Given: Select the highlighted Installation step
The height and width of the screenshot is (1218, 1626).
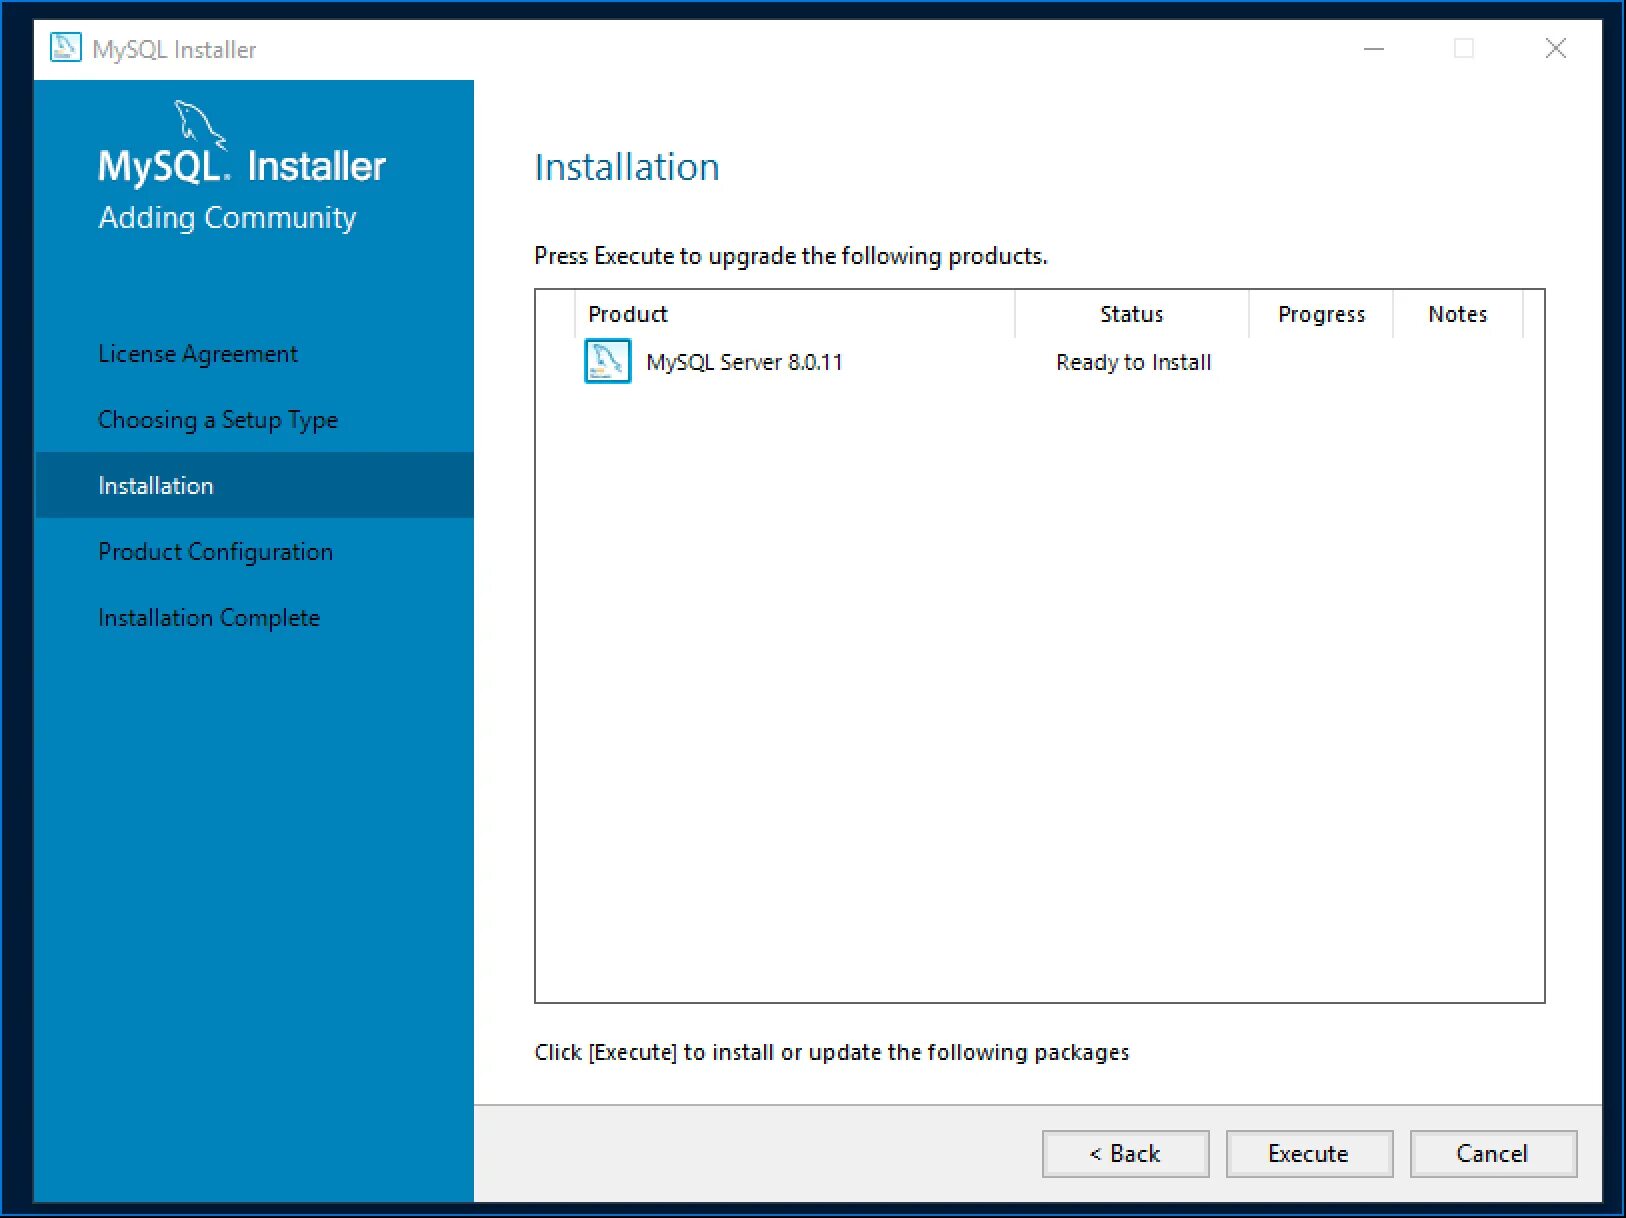Looking at the screenshot, I should (155, 485).
